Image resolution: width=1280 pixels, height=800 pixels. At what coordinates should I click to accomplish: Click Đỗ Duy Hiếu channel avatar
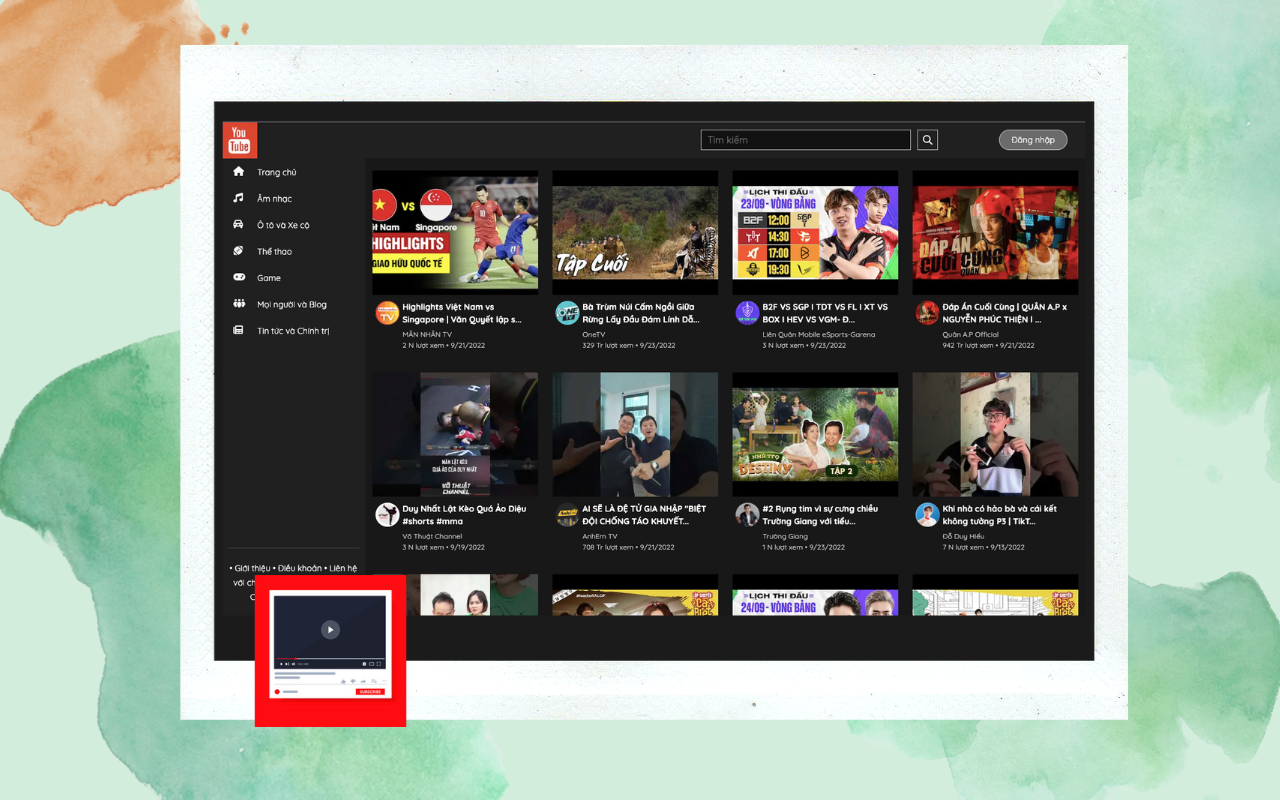coord(927,515)
